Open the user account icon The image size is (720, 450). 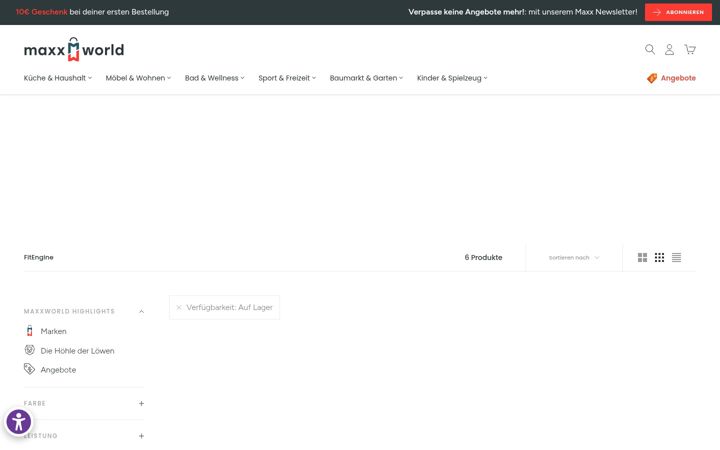tap(669, 50)
